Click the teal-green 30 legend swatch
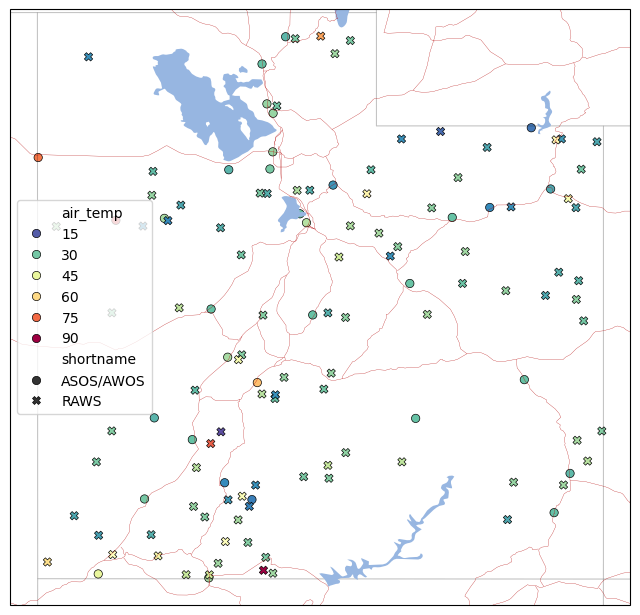The height and width of the screenshot is (615, 640). pyautogui.click(x=36, y=255)
